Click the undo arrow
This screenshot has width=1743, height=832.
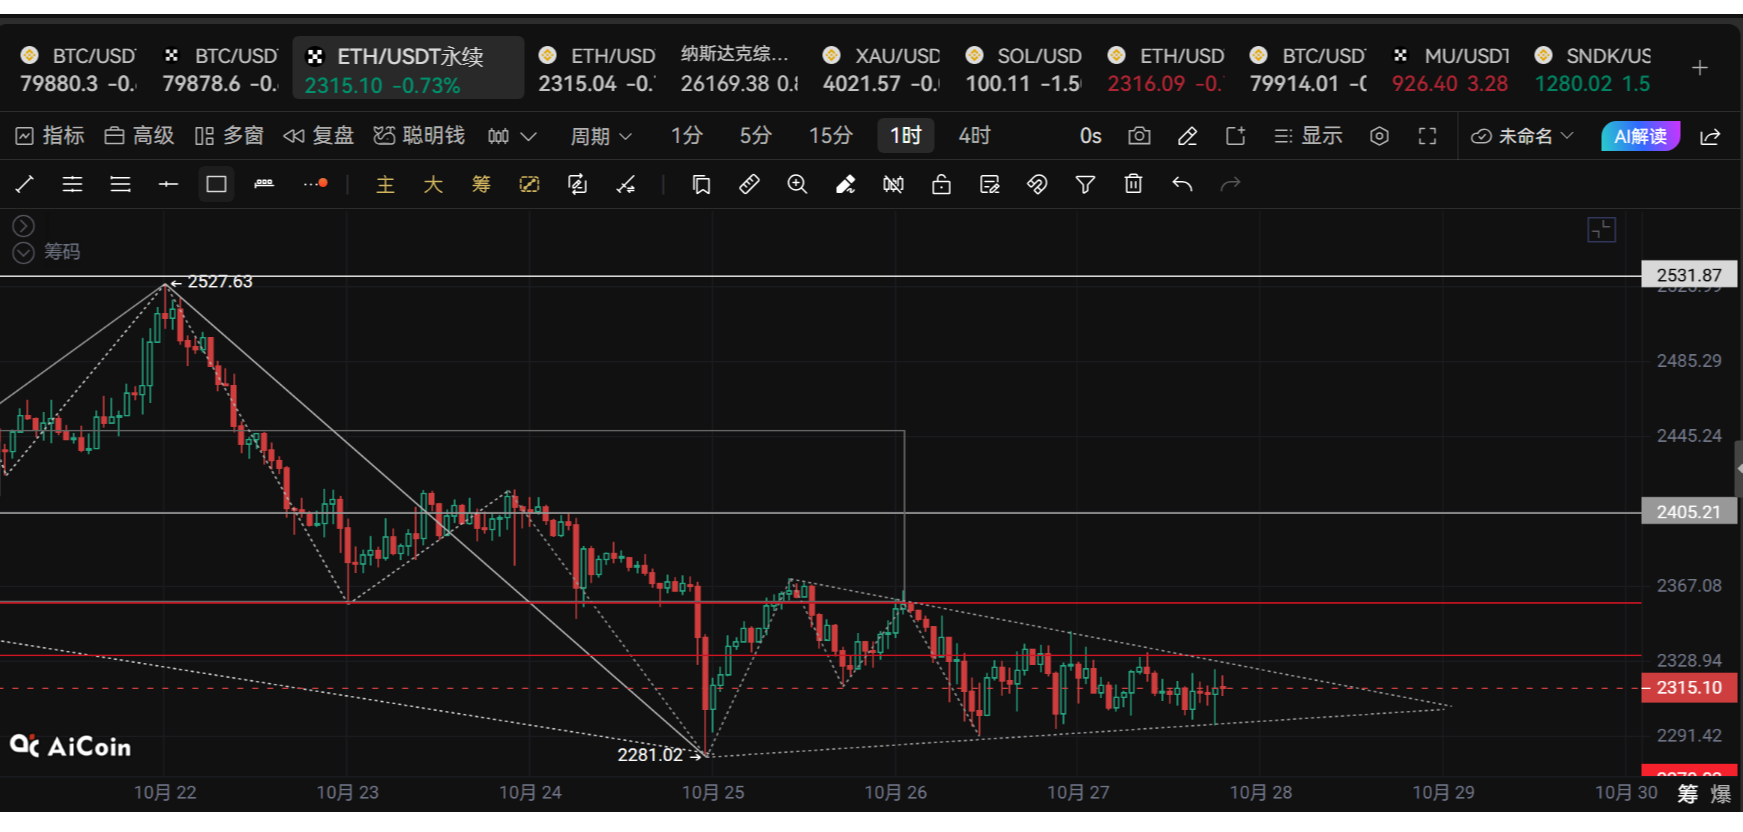(1182, 184)
